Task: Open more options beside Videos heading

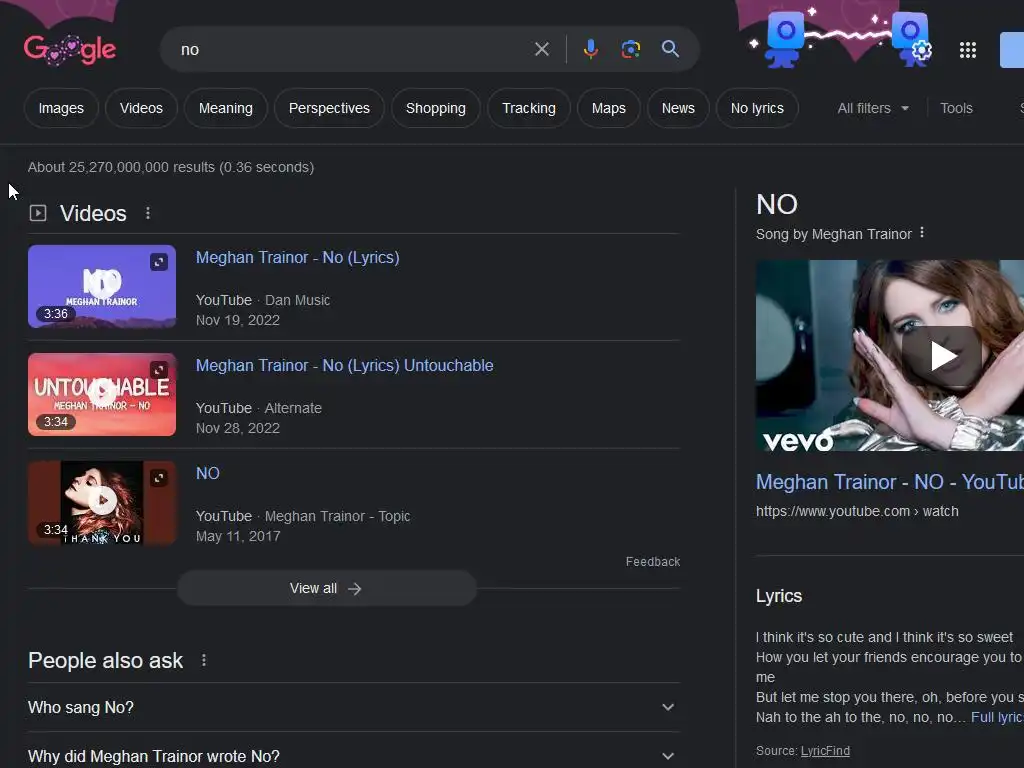Action: 148,213
